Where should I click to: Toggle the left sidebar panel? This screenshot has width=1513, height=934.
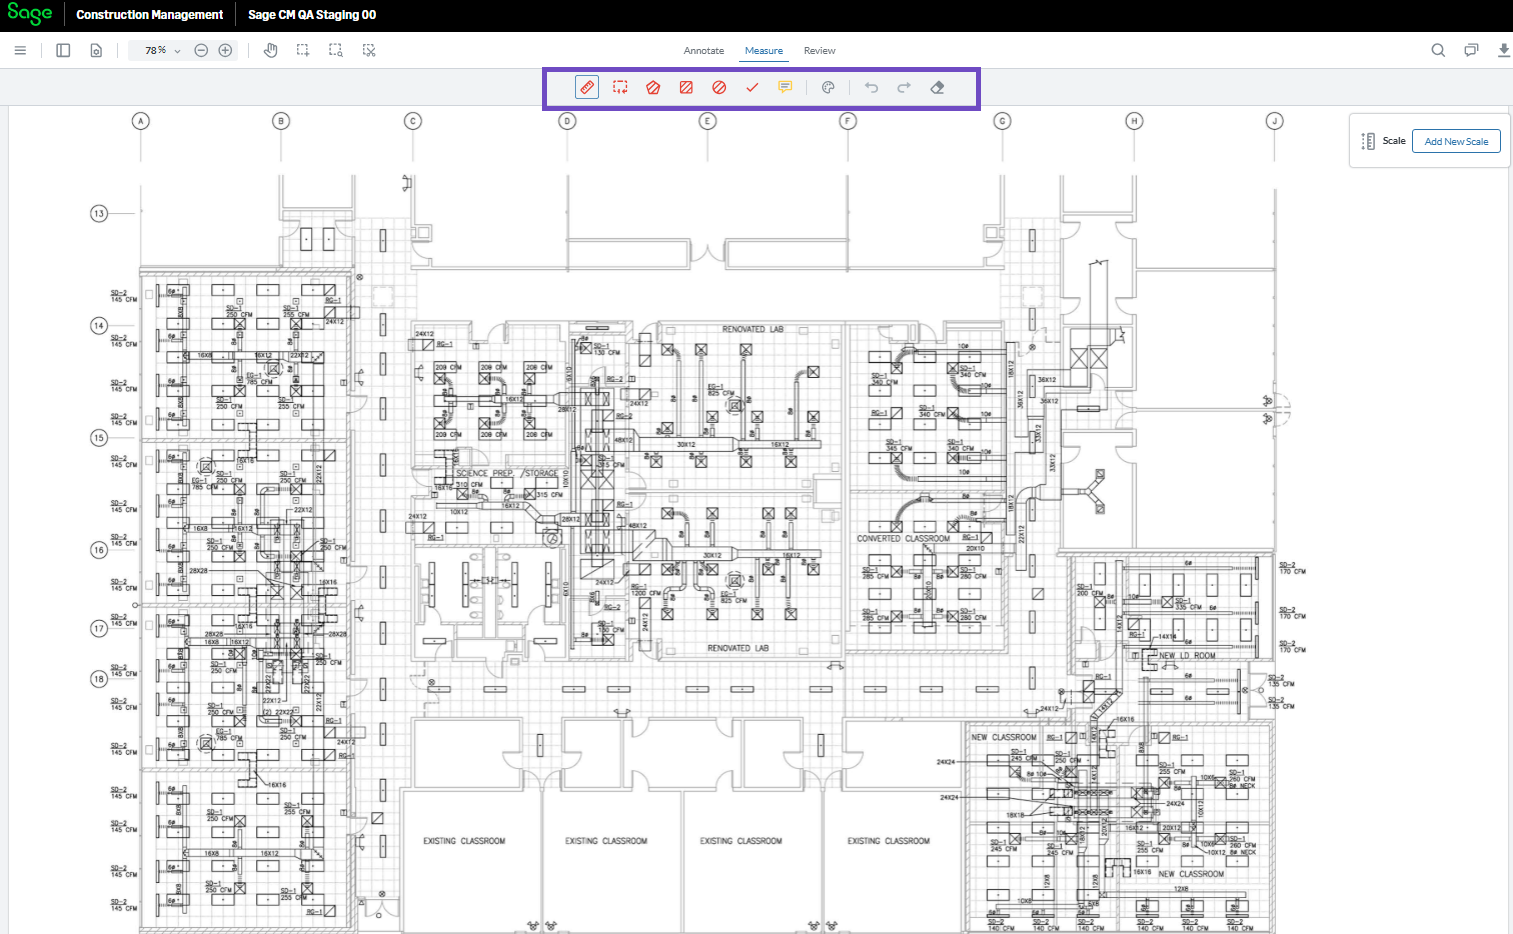pos(63,50)
